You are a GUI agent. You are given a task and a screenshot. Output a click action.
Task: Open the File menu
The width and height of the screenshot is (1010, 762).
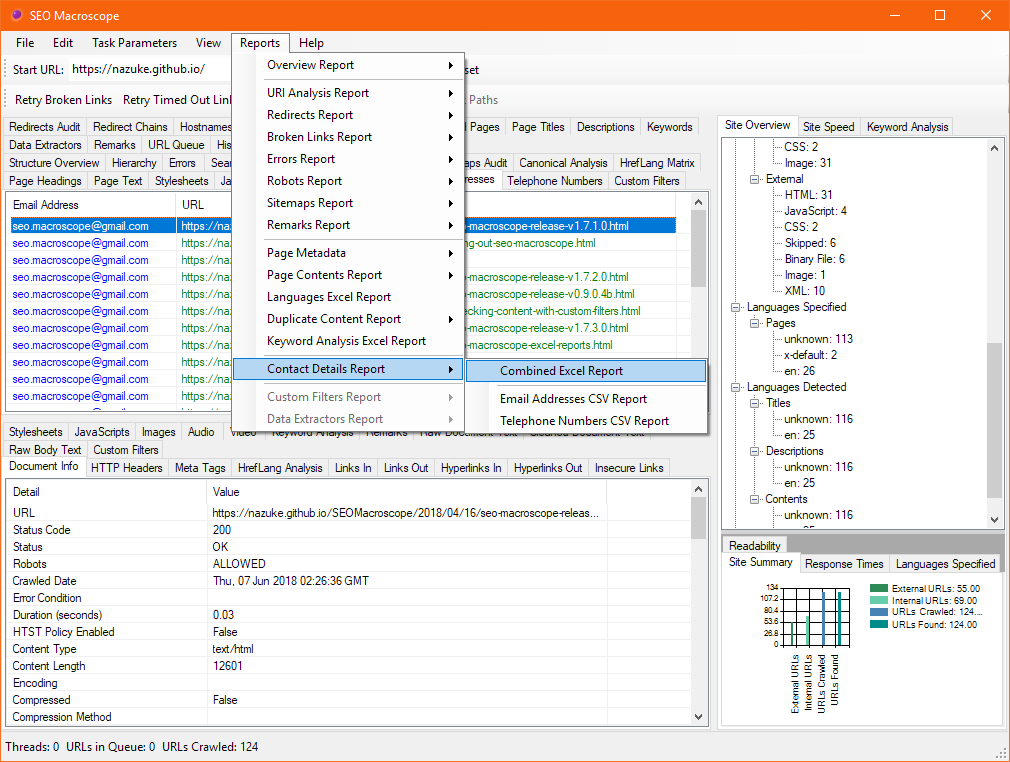coord(25,43)
